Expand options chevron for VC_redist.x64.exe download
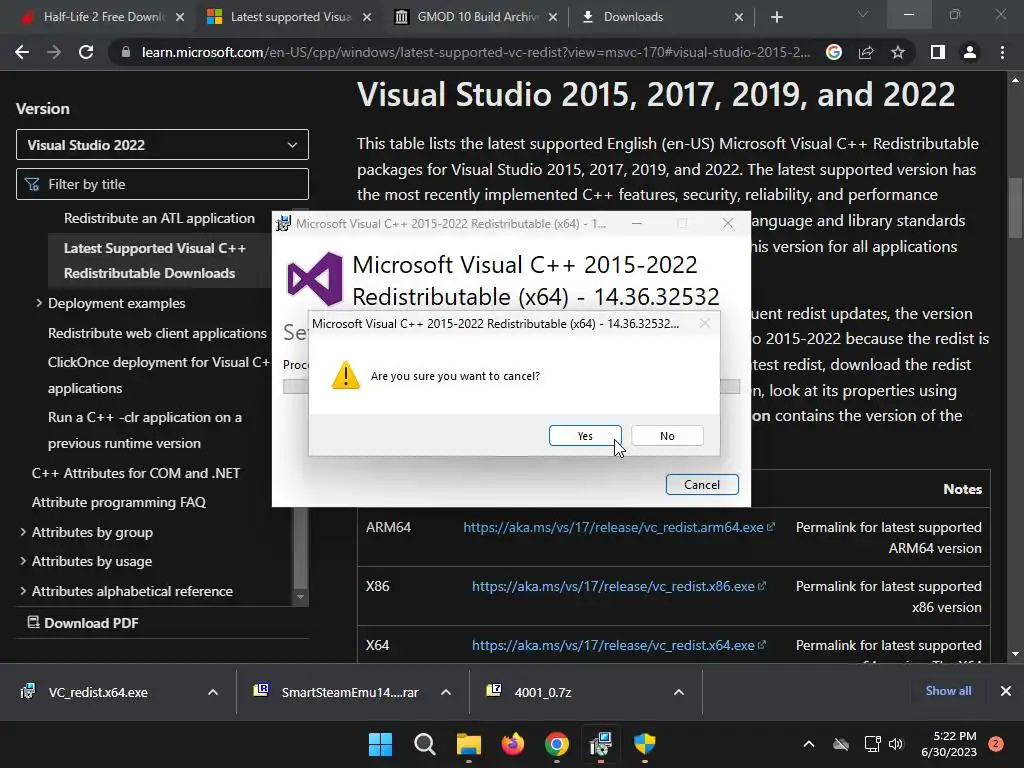Viewport: 1024px width, 768px height. 213,692
